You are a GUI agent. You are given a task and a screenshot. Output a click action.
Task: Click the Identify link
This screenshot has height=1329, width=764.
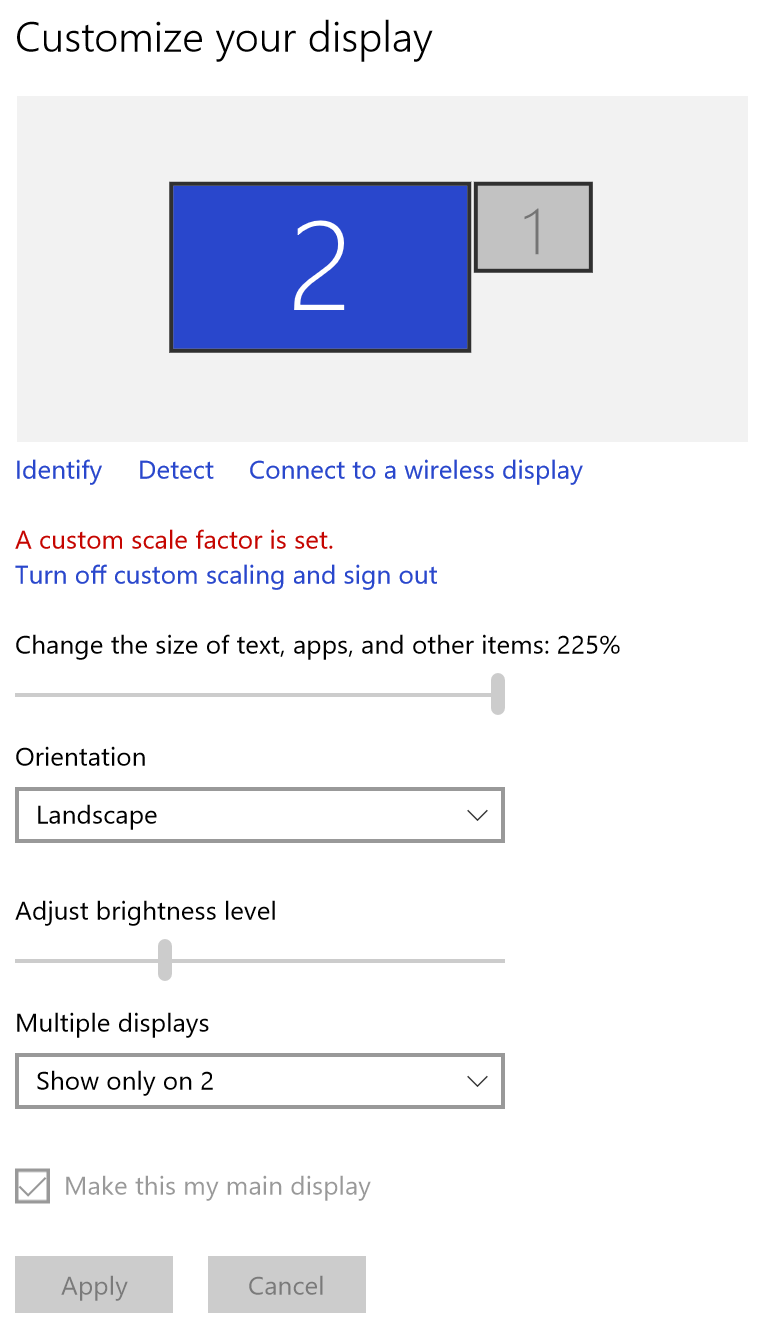pos(59,470)
